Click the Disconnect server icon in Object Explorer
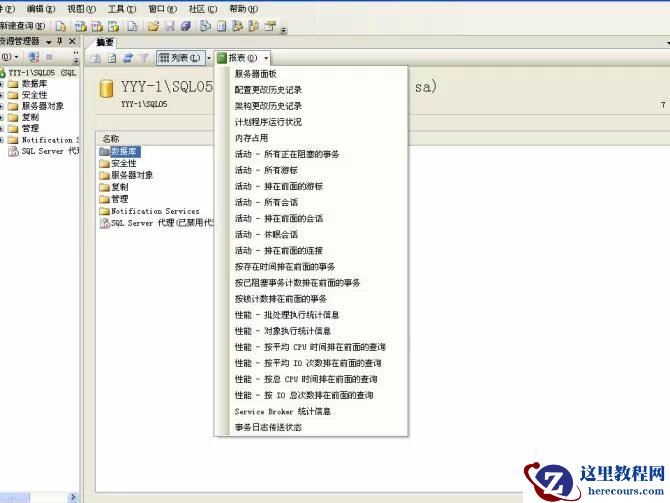The width and height of the screenshot is (670, 503). pyautogui.click(x=33, y=57)
